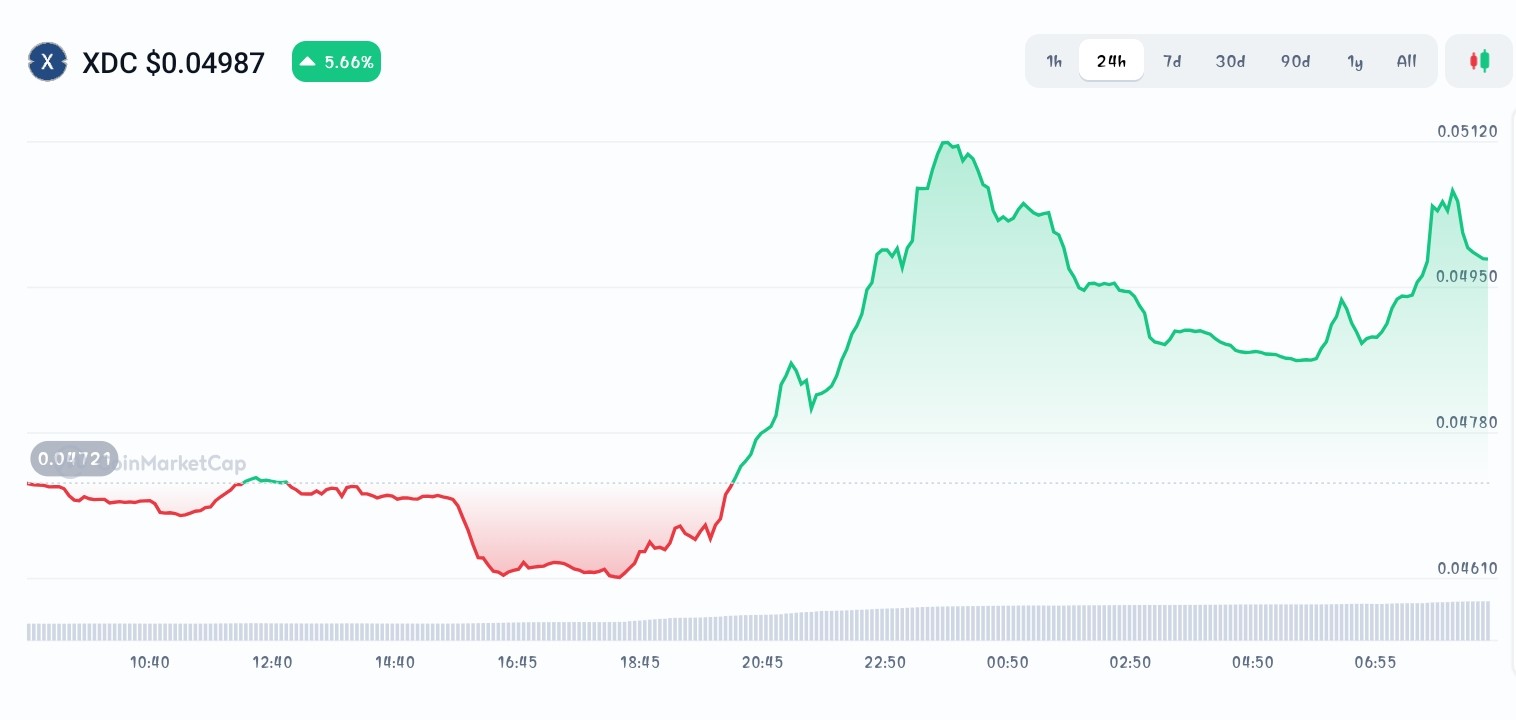Select the 7d tab
This screenshot has height=720, width=1516.
[1172, 61]
